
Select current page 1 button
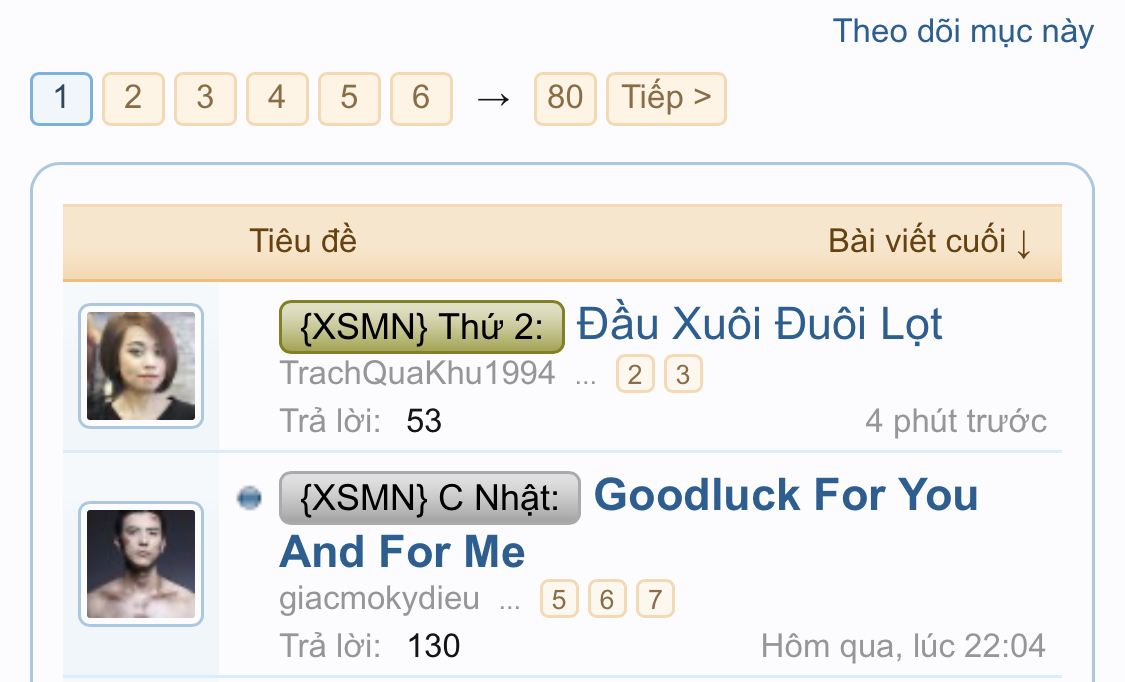tap(61, 98)
